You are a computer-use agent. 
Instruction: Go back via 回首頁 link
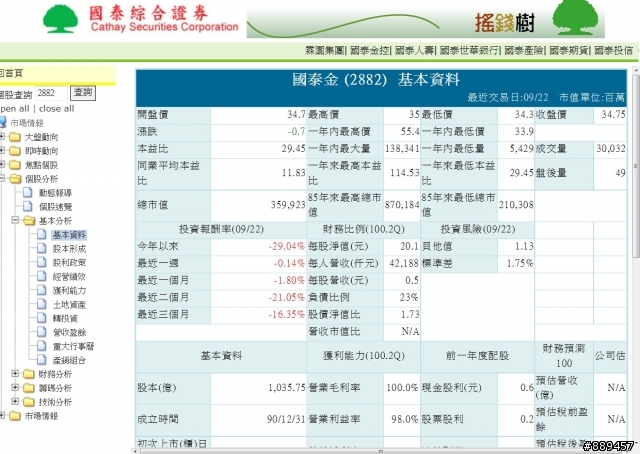(11, 73)
